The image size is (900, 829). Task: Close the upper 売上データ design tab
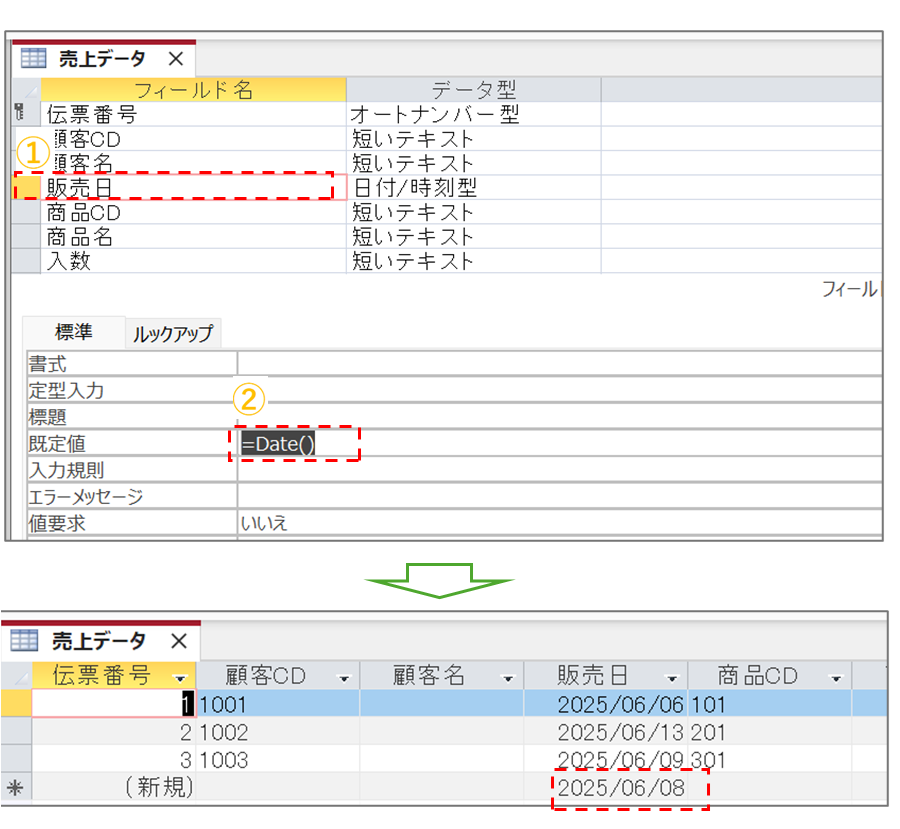175,58
